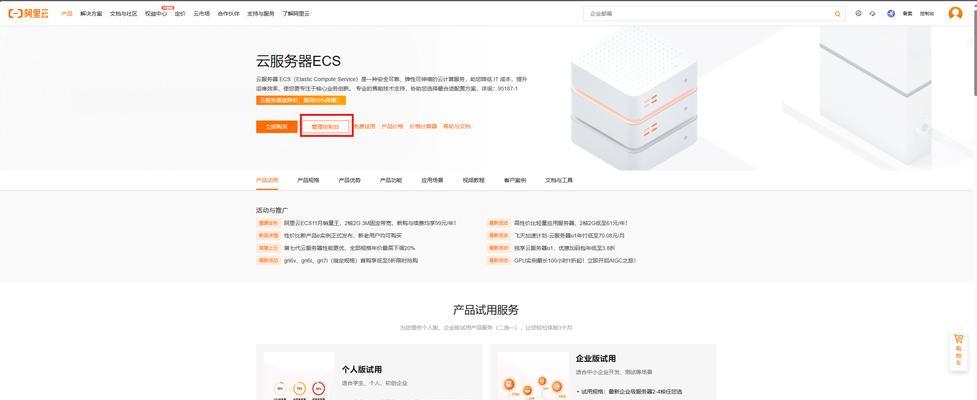Image resolution: width=977 pixels, height=400 pixels.
Task: Click the 帮助与文档 link
Action: point(457,126)
